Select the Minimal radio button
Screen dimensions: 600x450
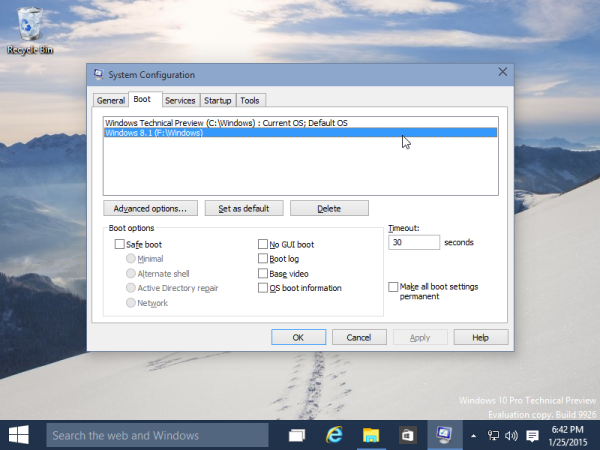(130, 259)
